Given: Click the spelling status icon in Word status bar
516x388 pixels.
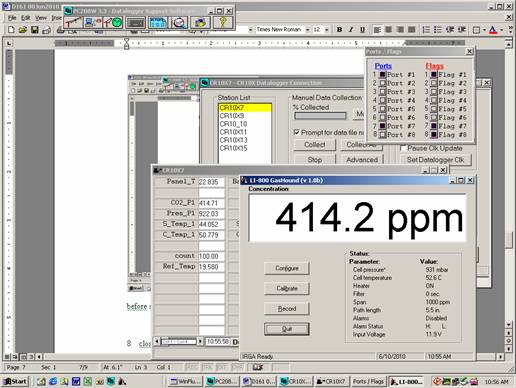Looking at the screenshot, I should pos(258,367).
